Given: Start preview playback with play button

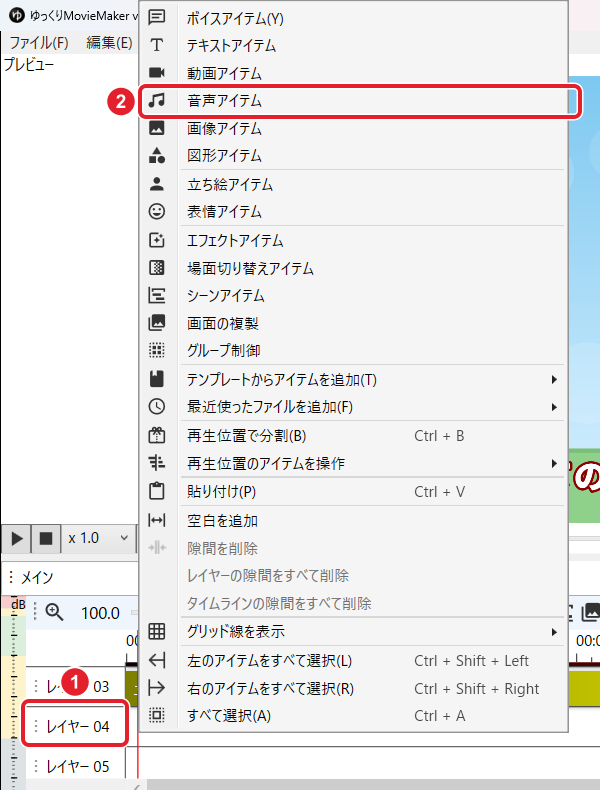Looking at the screenshot, I should 17,538.
